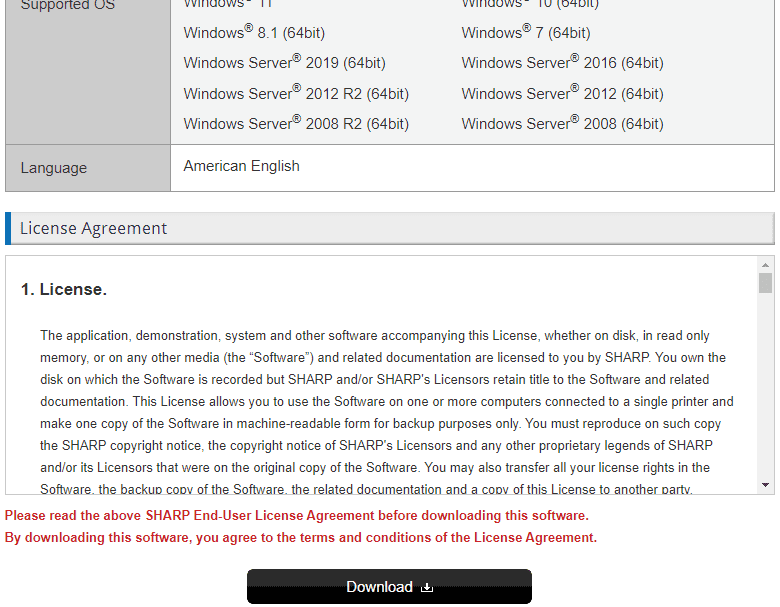Click the Windows 7 (64bit) entry

click(526, 33)
